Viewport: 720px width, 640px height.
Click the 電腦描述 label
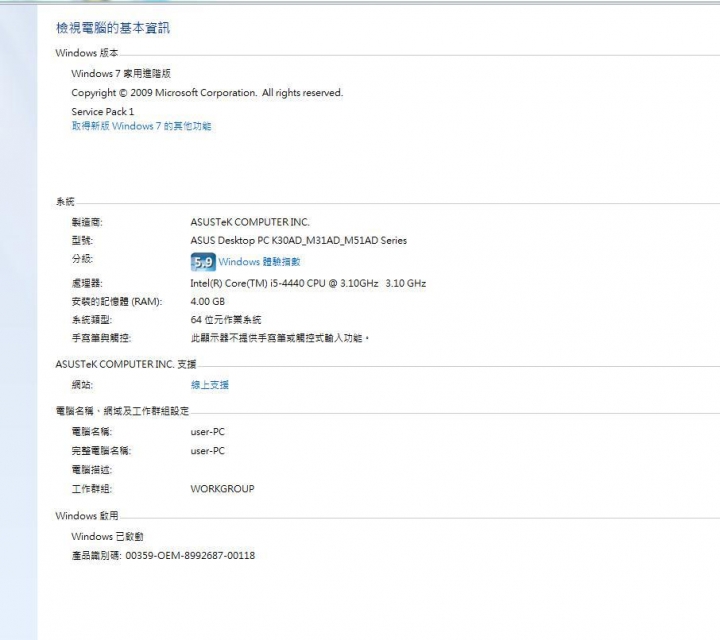(x=92, y=470)
